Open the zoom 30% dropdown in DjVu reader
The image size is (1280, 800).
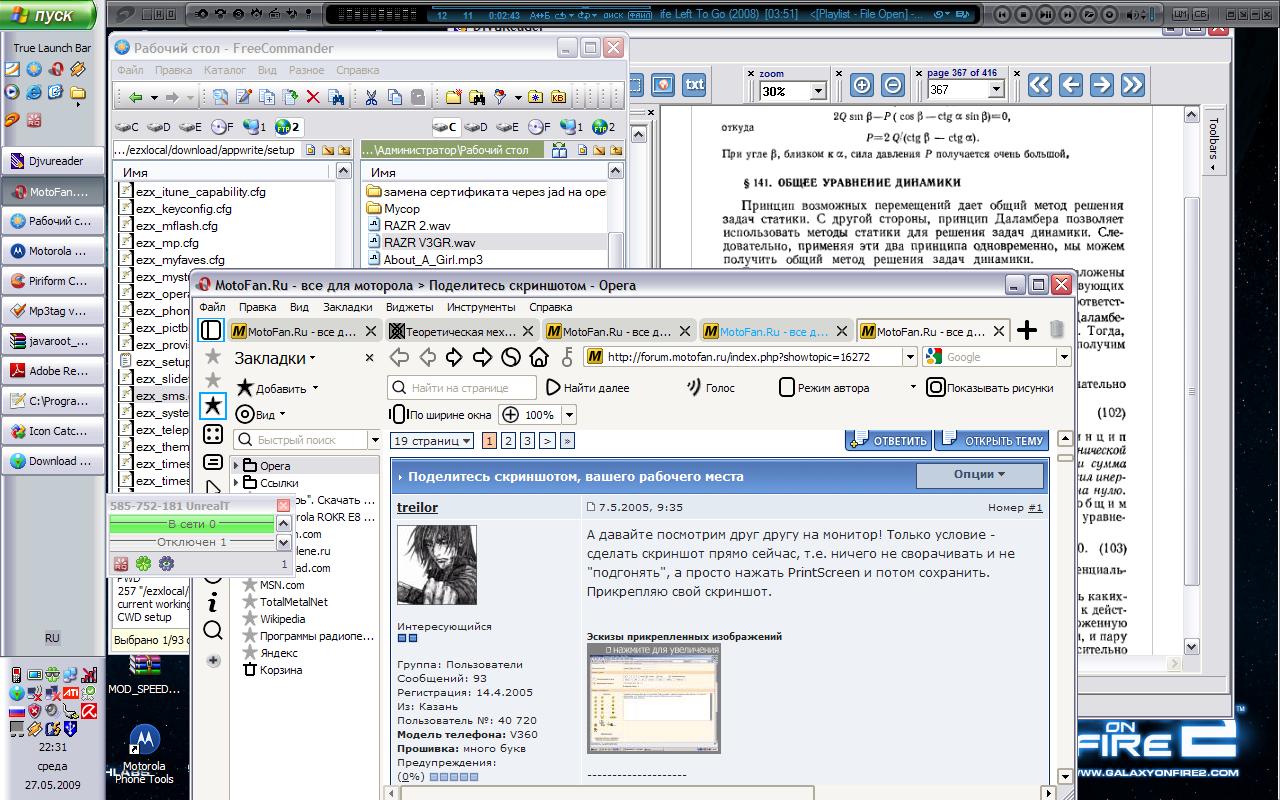pyautogui.click(x=818, y=91)
